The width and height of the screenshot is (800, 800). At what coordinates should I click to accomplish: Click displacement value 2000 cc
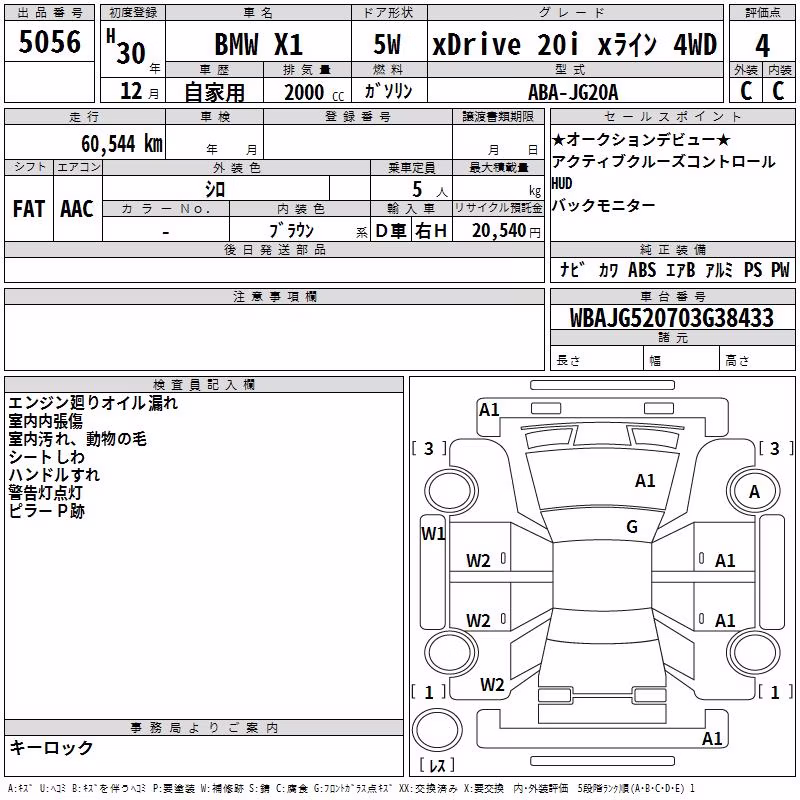314,92
